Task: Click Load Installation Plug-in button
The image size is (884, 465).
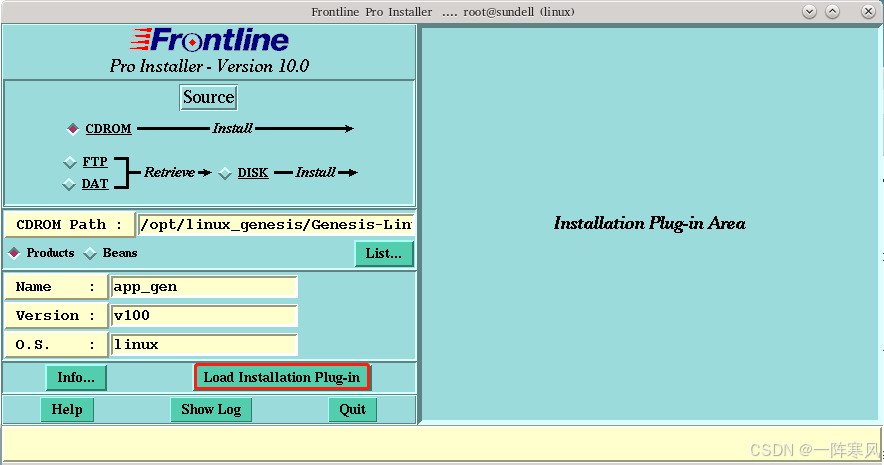Action: point(282,377)
